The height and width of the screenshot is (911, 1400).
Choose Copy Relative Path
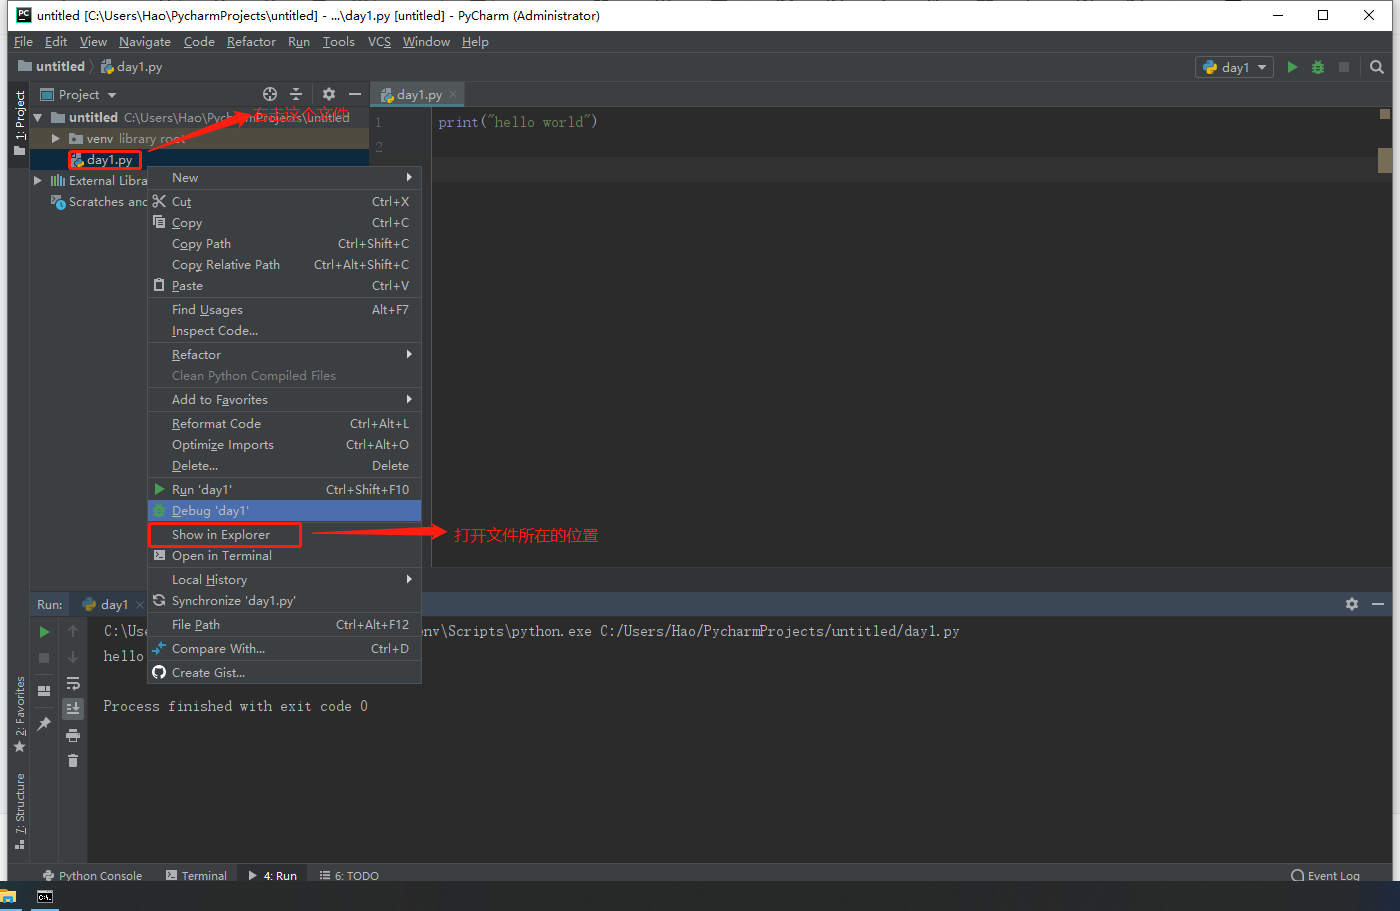click(x=284, y=265)
